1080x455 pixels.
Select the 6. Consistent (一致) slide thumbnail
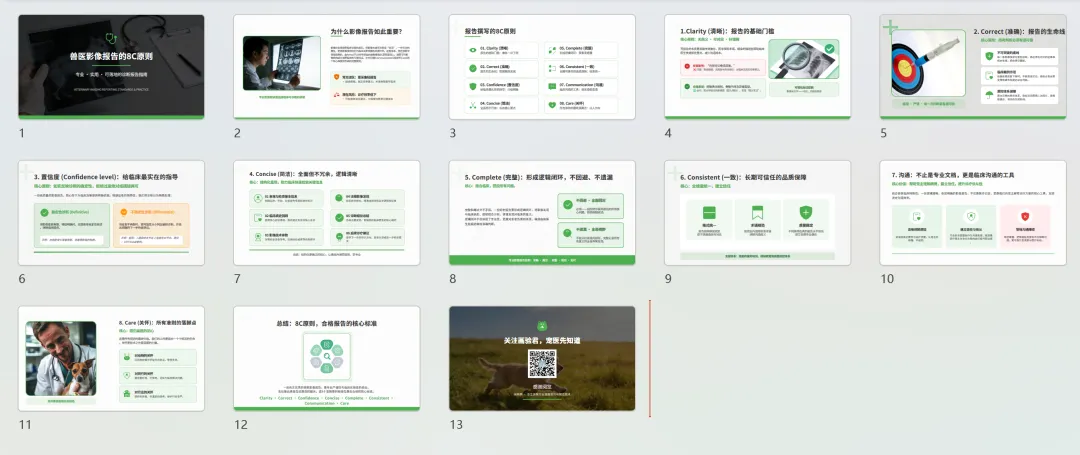click(758, 213)
